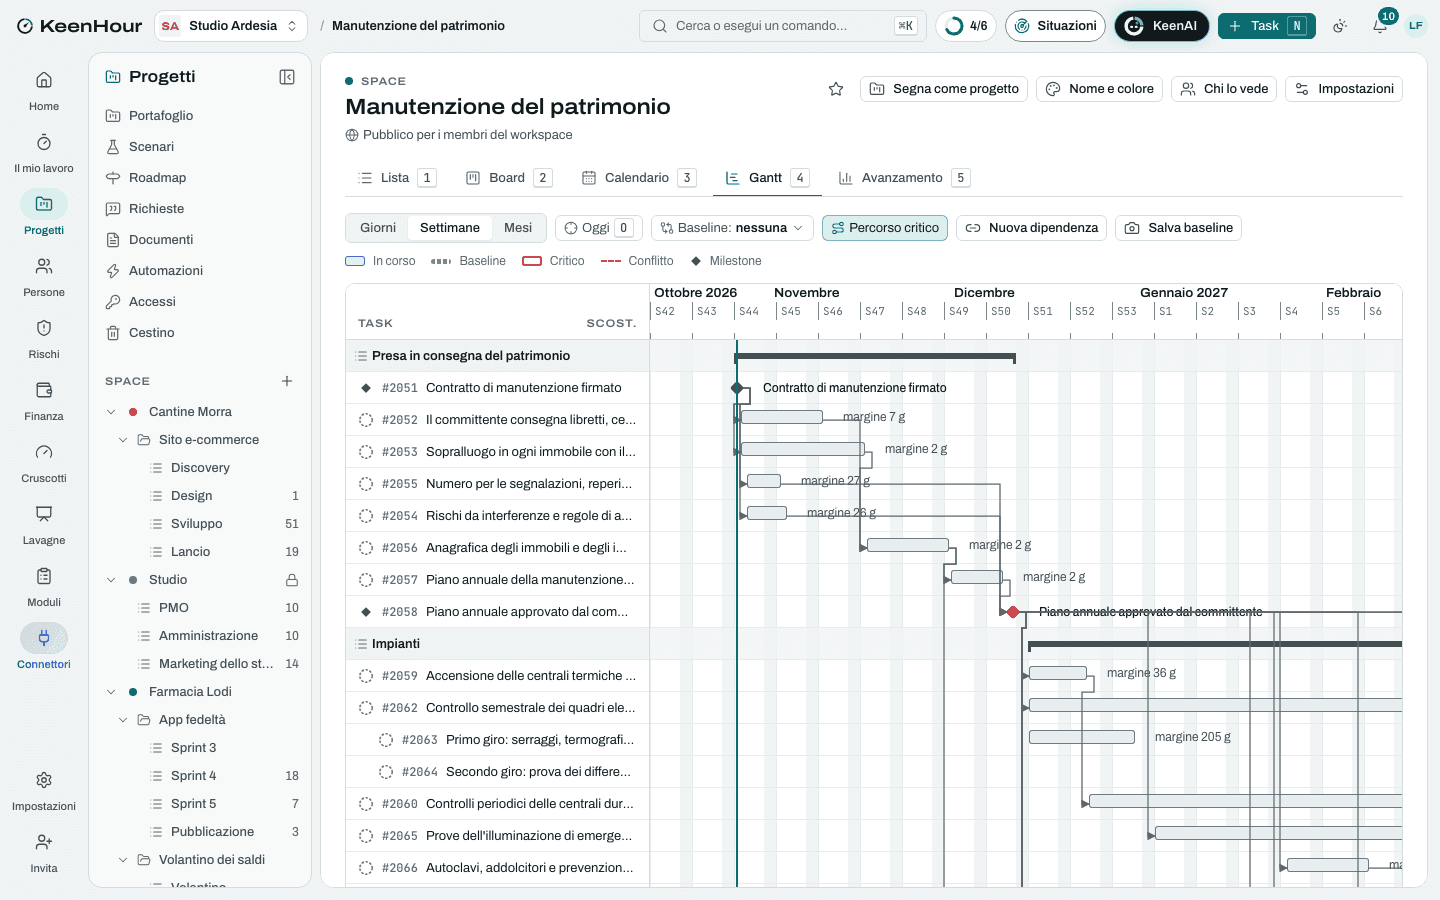Open the 4/6 progress ring indicator
This screenshot has height=900, width=1440.
966,26
